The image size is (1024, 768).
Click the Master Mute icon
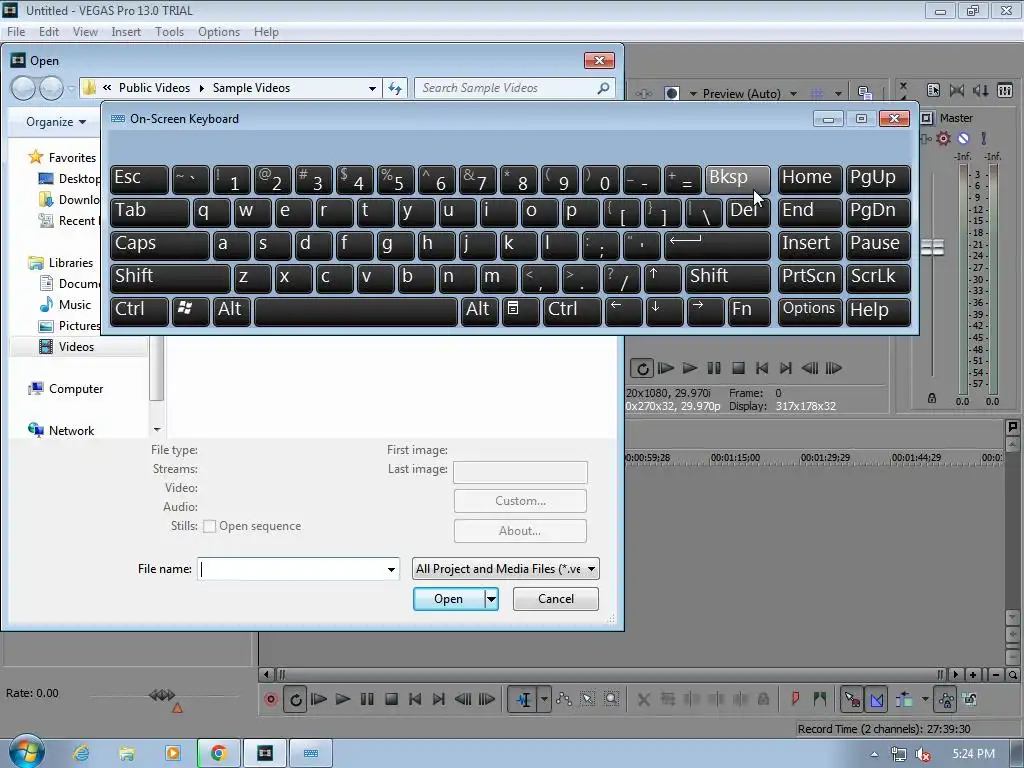point(963,138)
